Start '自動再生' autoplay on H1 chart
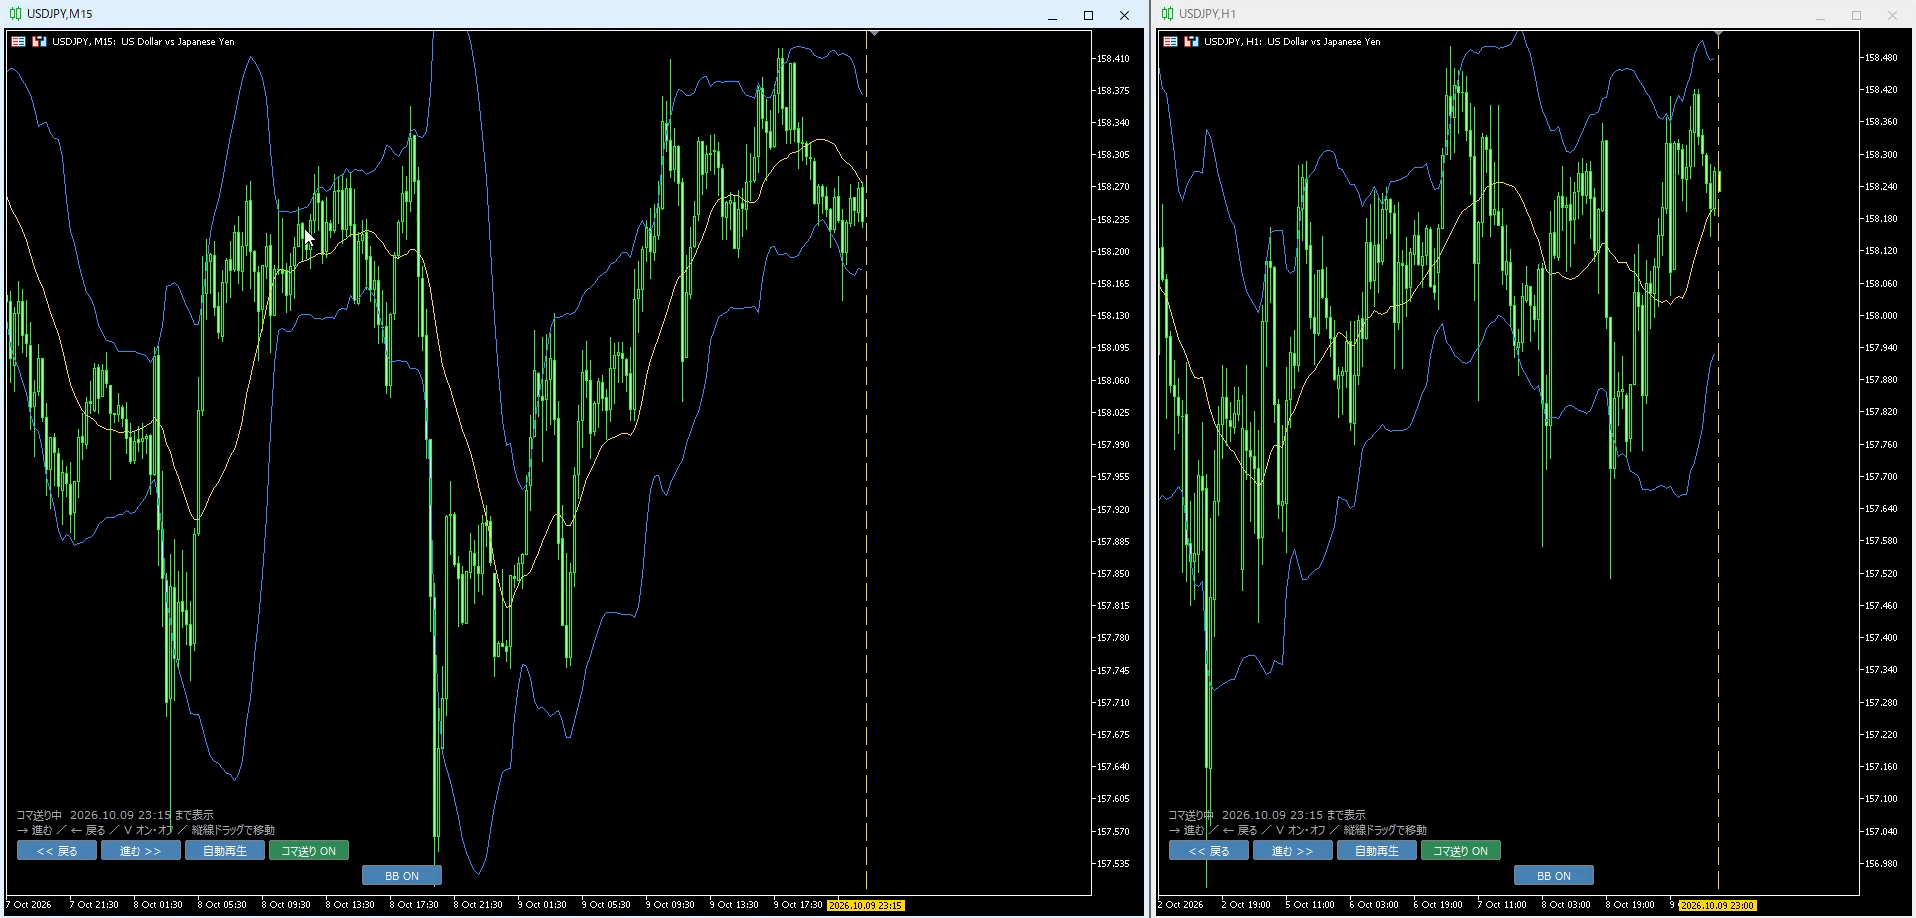1916x918 pixels. click(x=1377, y=851)
